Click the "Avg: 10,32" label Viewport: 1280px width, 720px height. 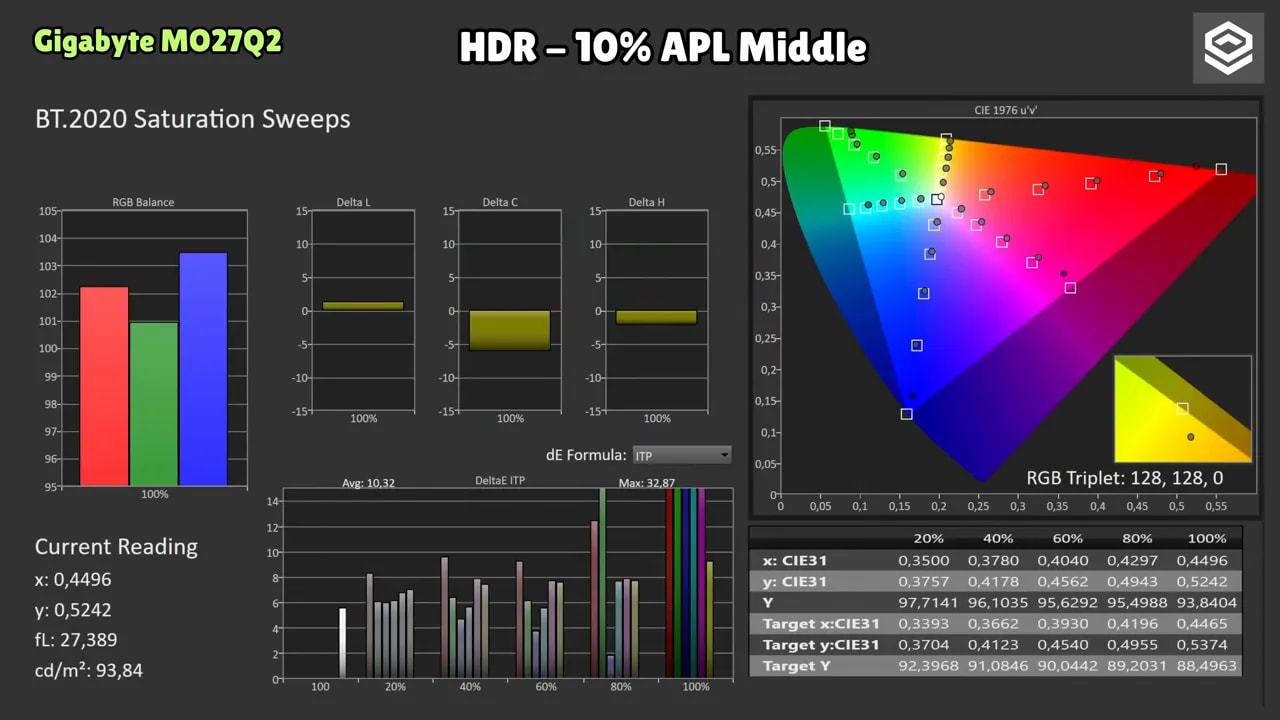pyautogui.click(x=368, y=483)
